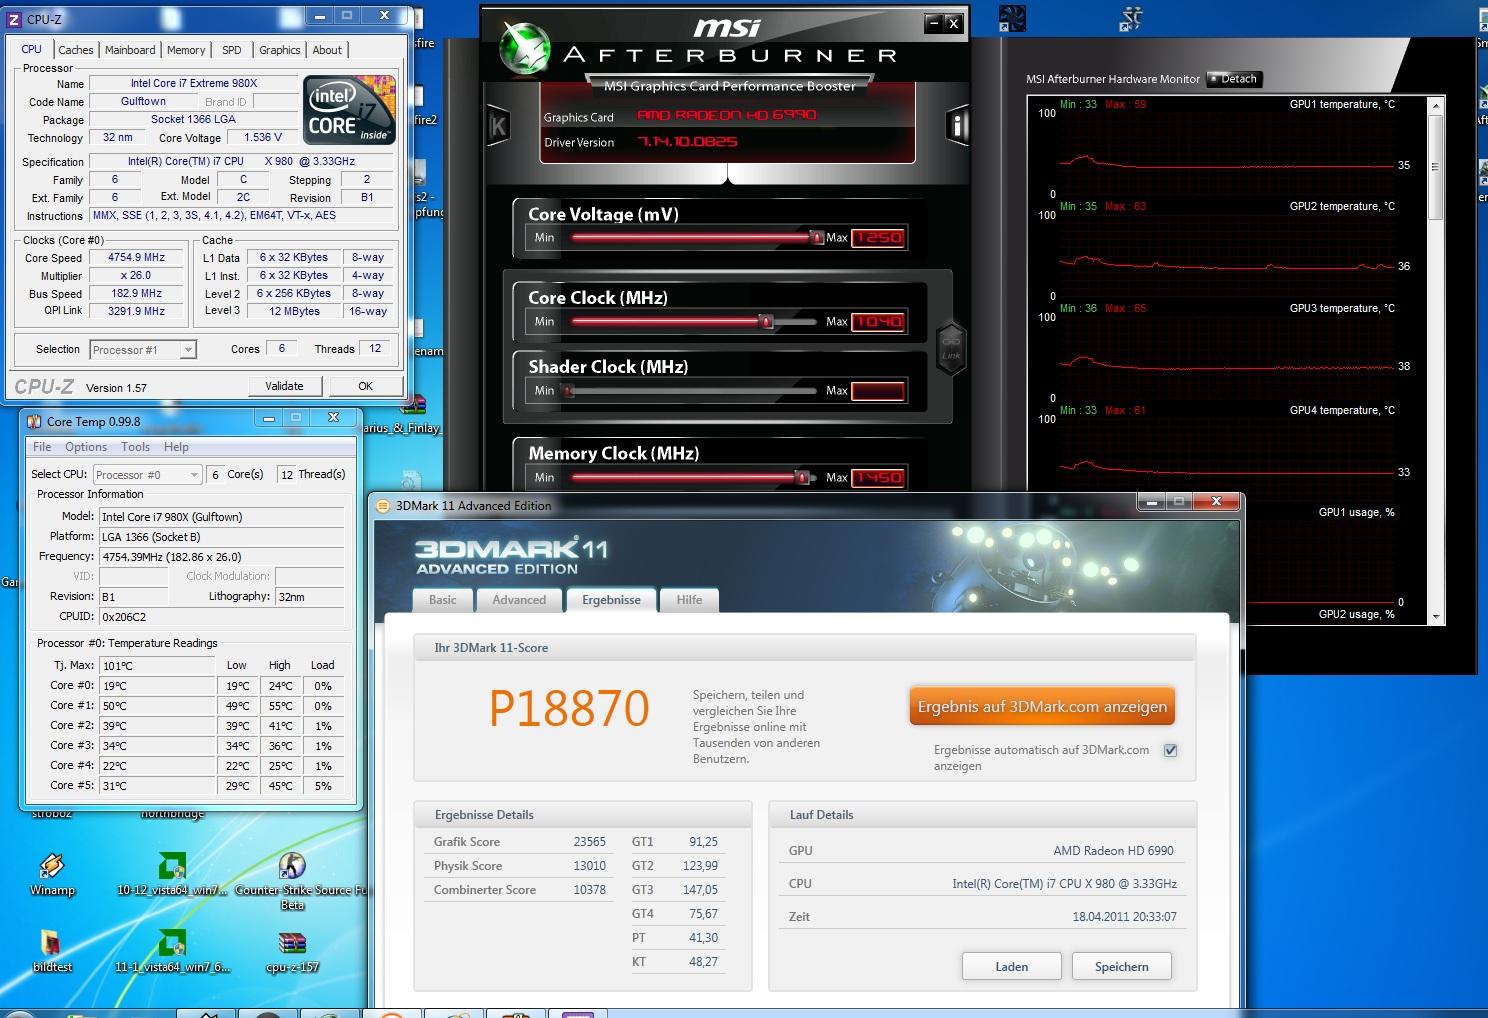Select the CPU tab in CPU-Z

pos(32,49)
